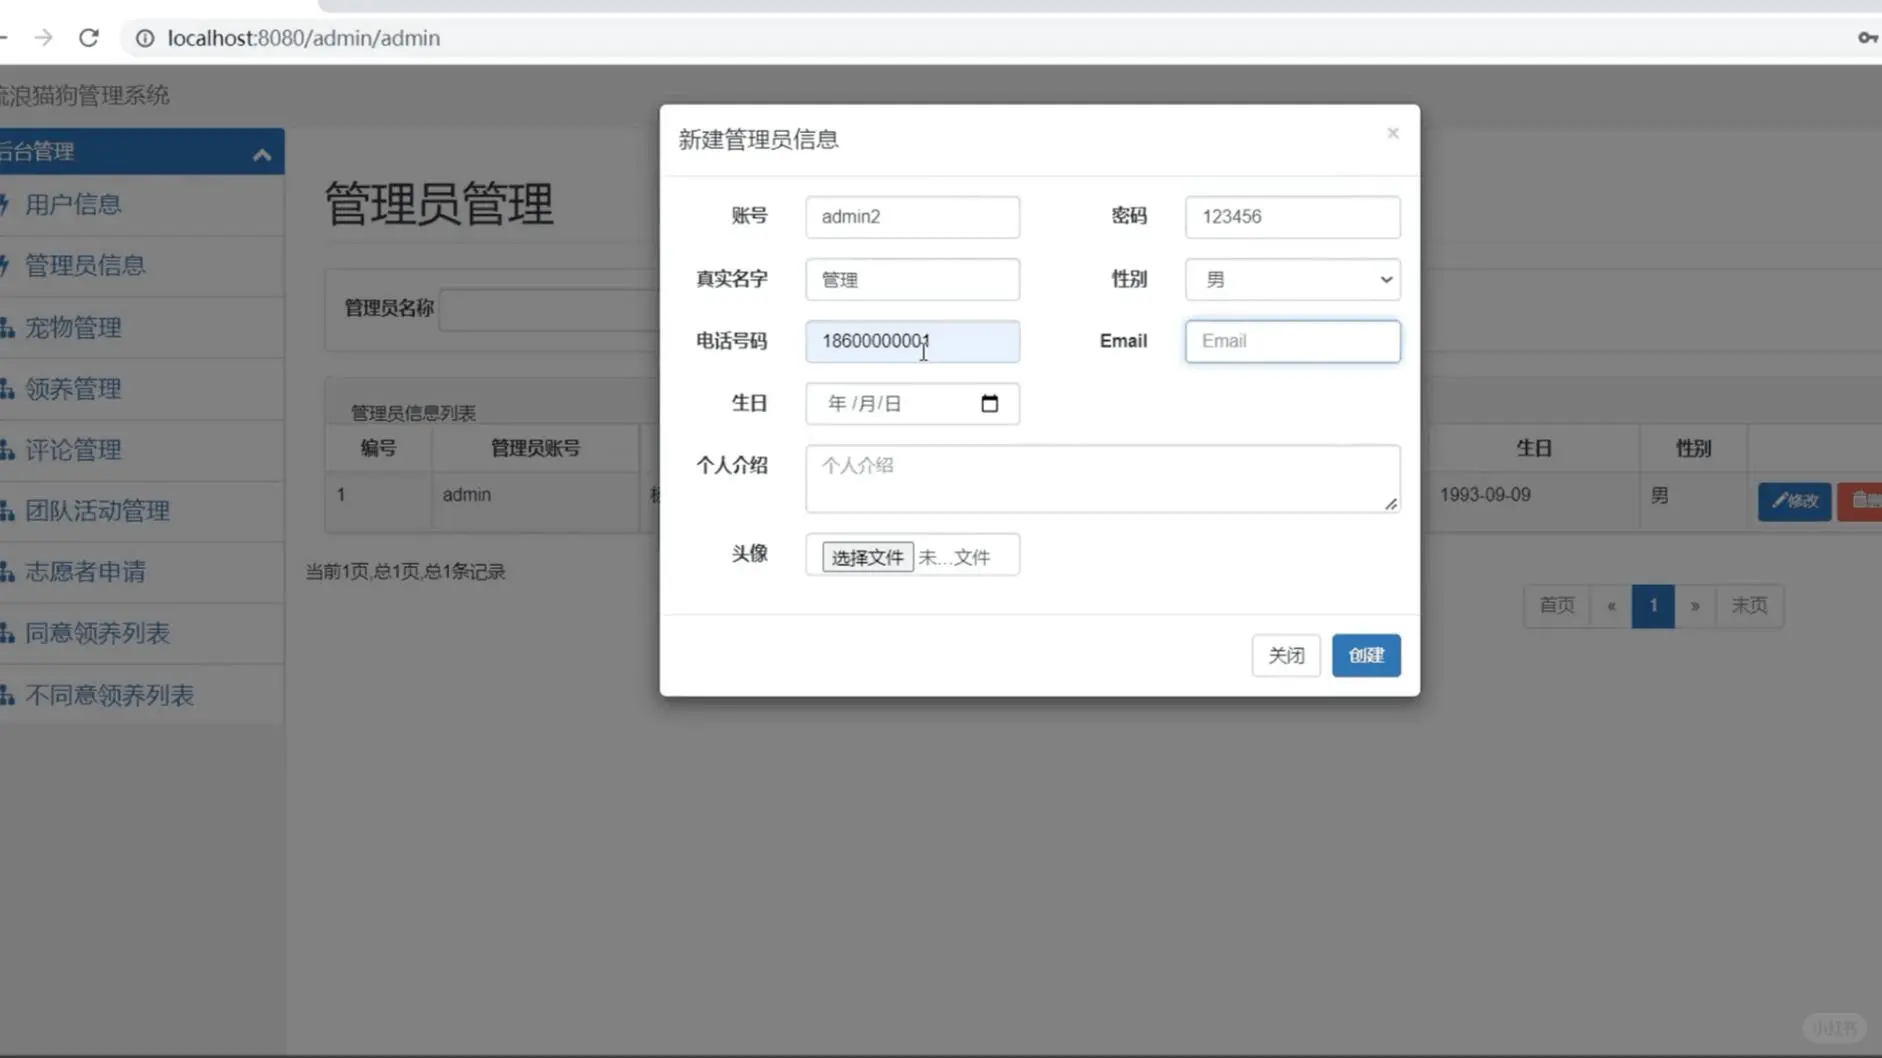Click the site info icon beside URL
1882x1058 pixels.
coord(145,37)
